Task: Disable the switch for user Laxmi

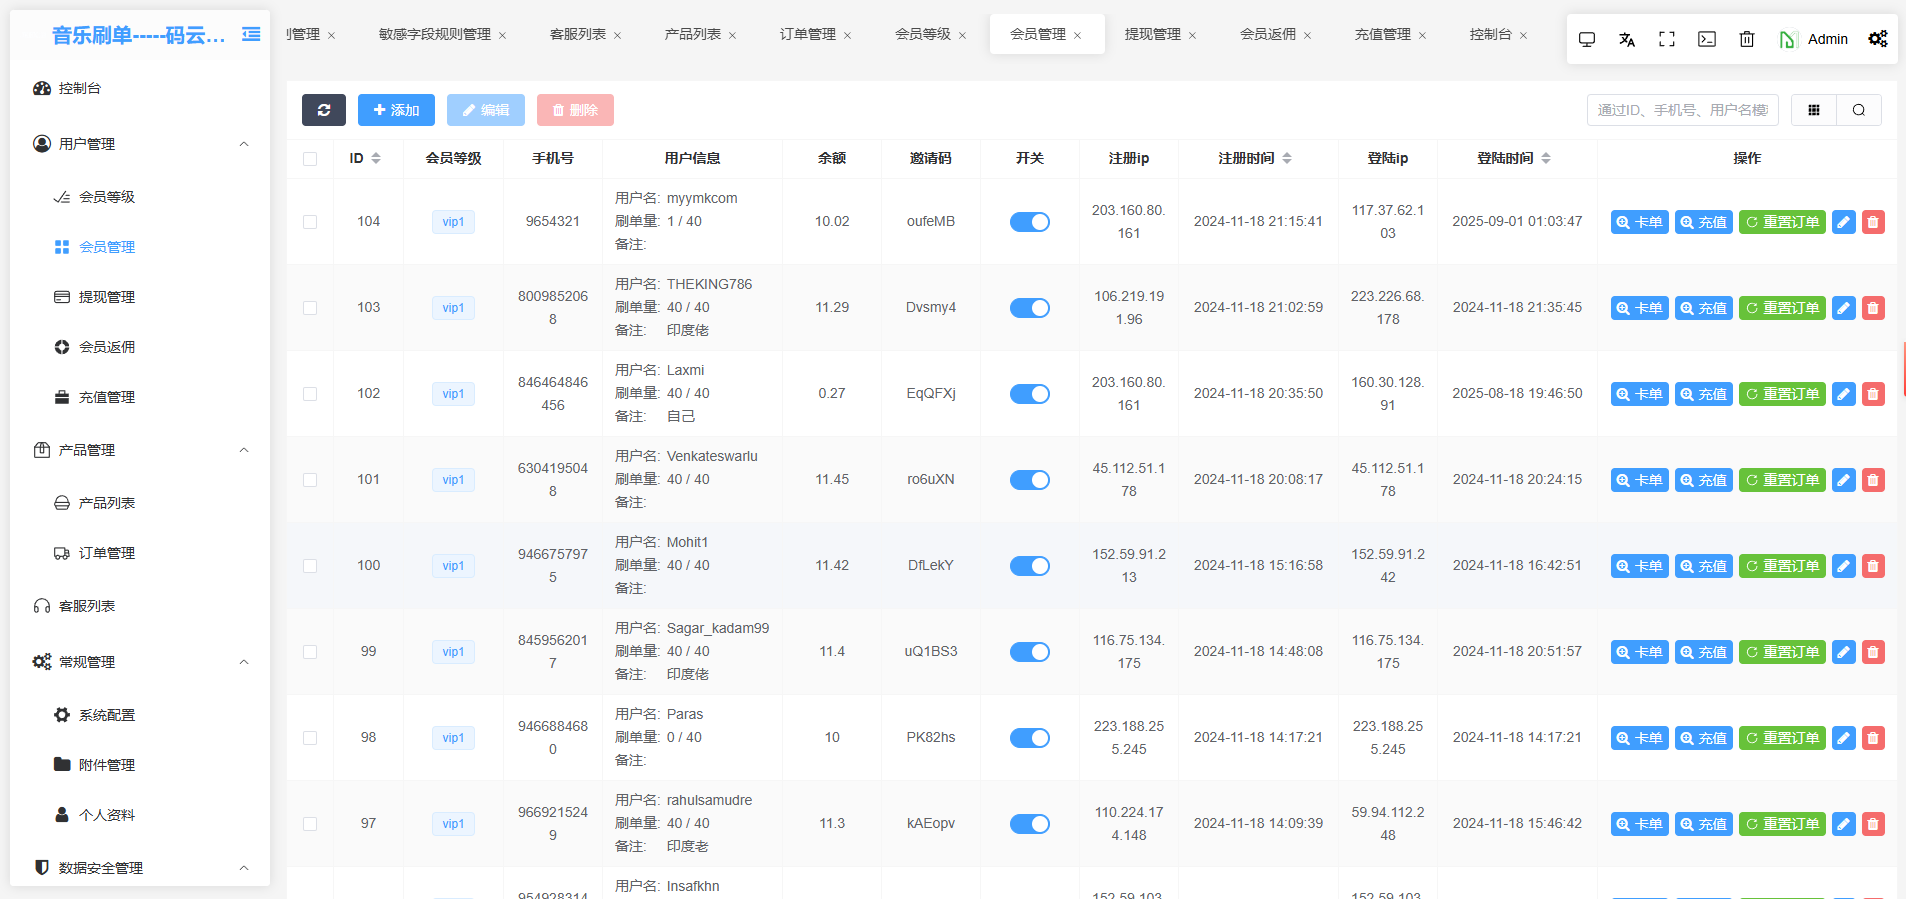Action: point(1029,394)
